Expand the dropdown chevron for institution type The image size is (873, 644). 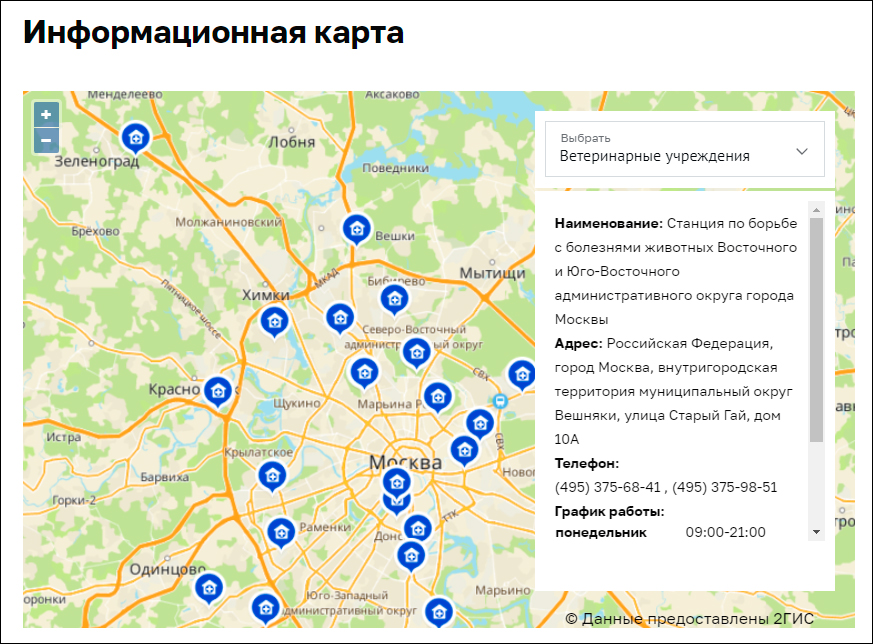[x=801, y=151]
